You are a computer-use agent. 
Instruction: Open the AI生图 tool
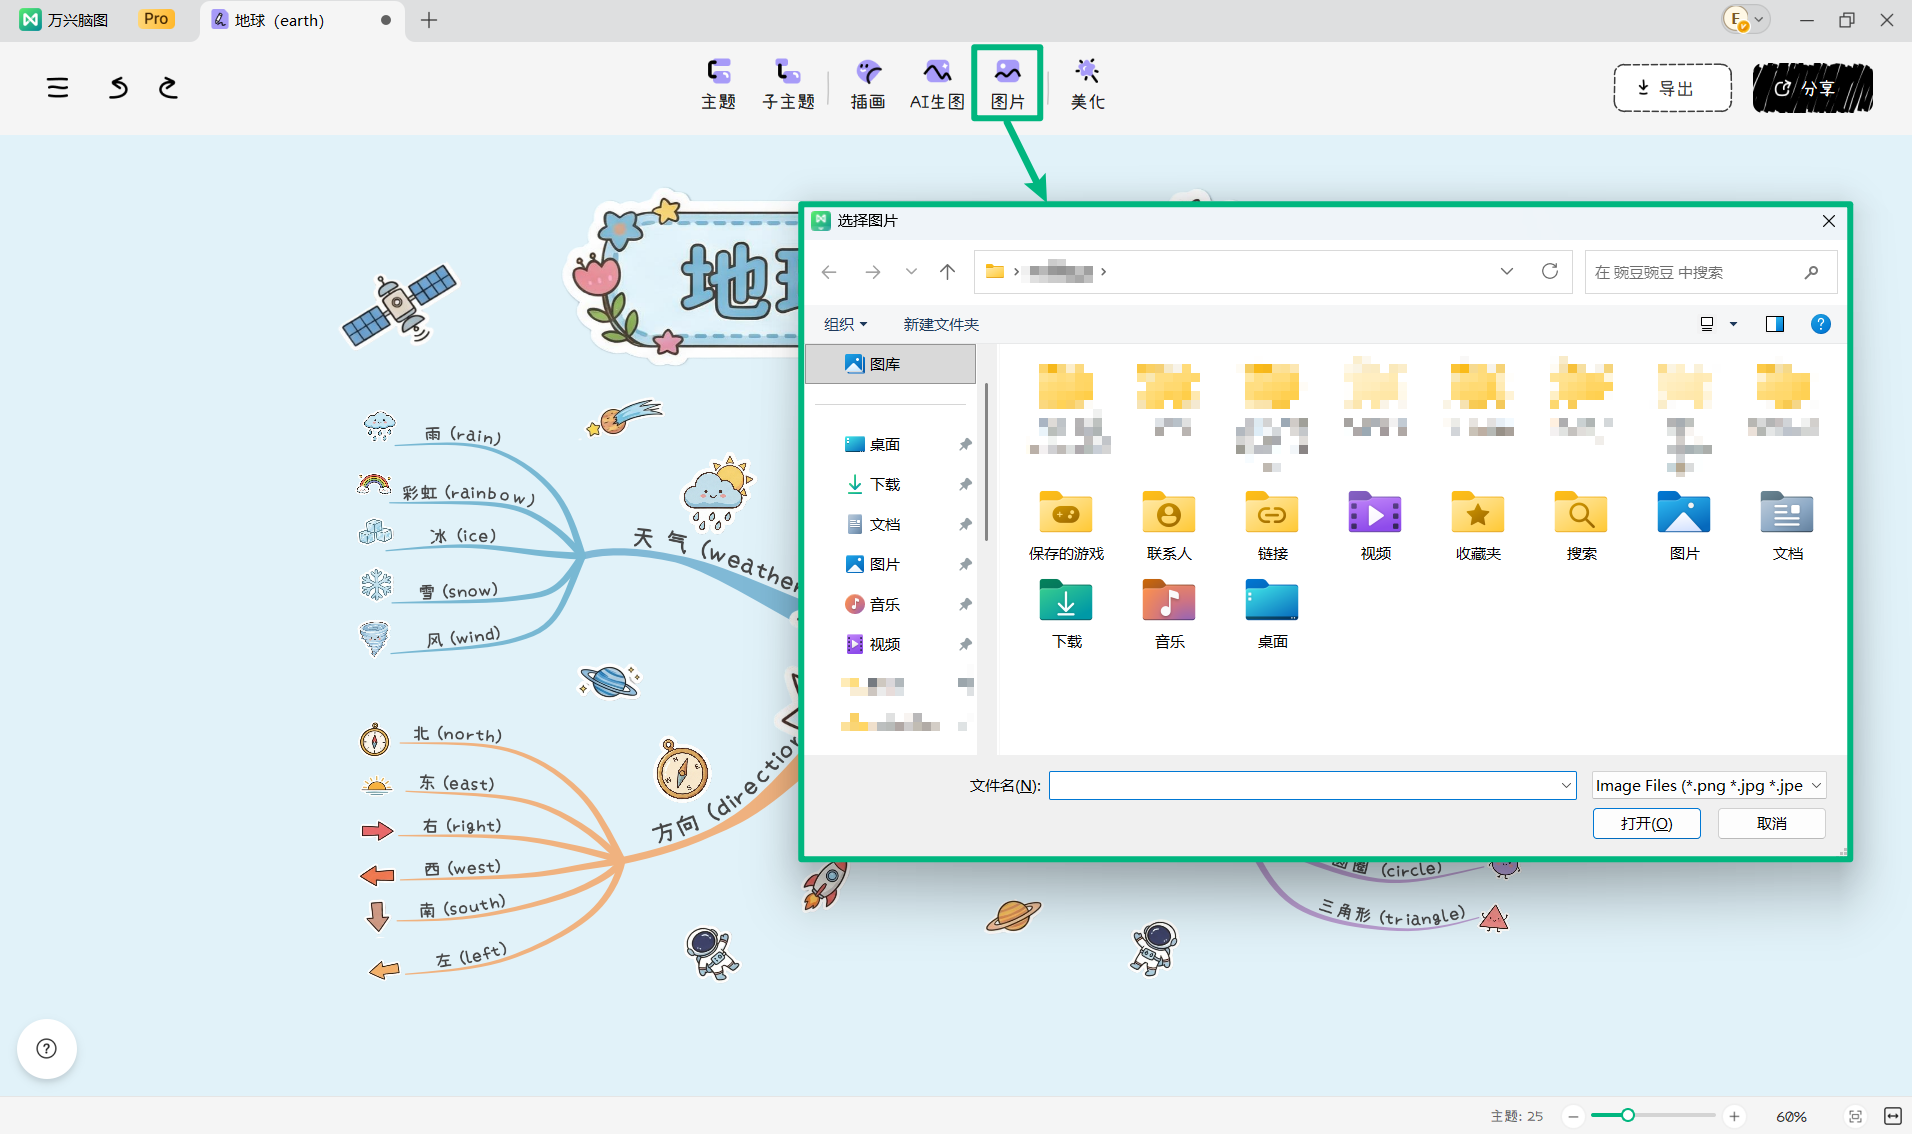937,84
